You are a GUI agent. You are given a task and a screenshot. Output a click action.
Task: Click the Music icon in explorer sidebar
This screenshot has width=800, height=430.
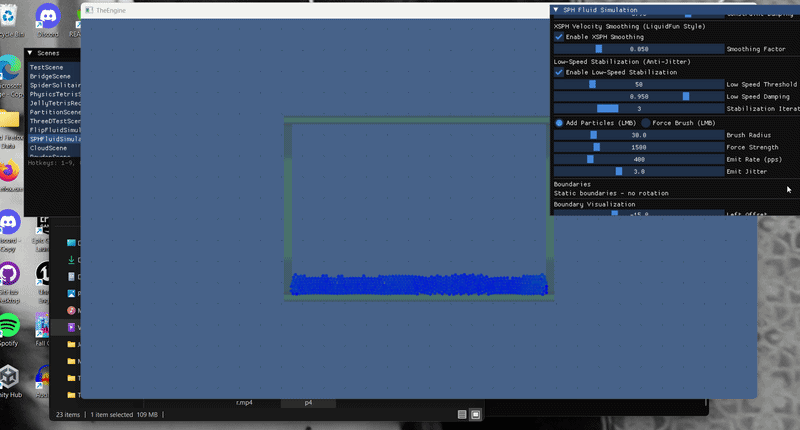pos(71,310)
